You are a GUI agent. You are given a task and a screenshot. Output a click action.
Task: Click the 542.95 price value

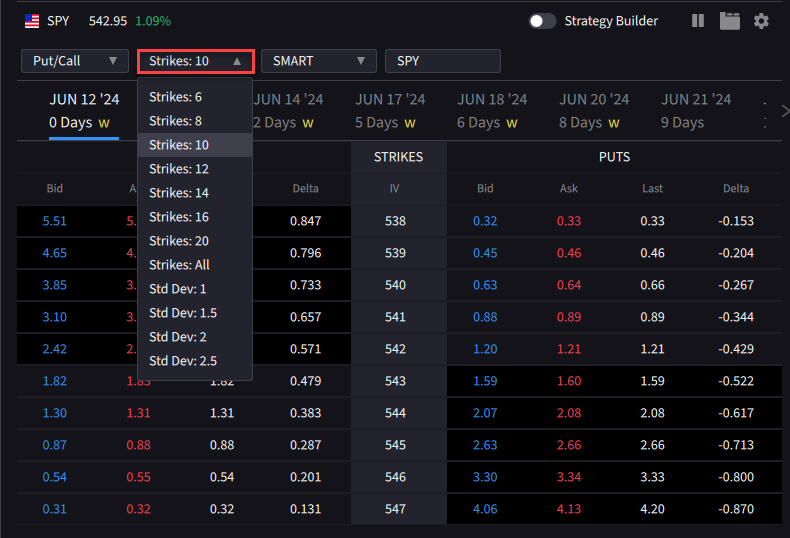(x=108, y=21)
